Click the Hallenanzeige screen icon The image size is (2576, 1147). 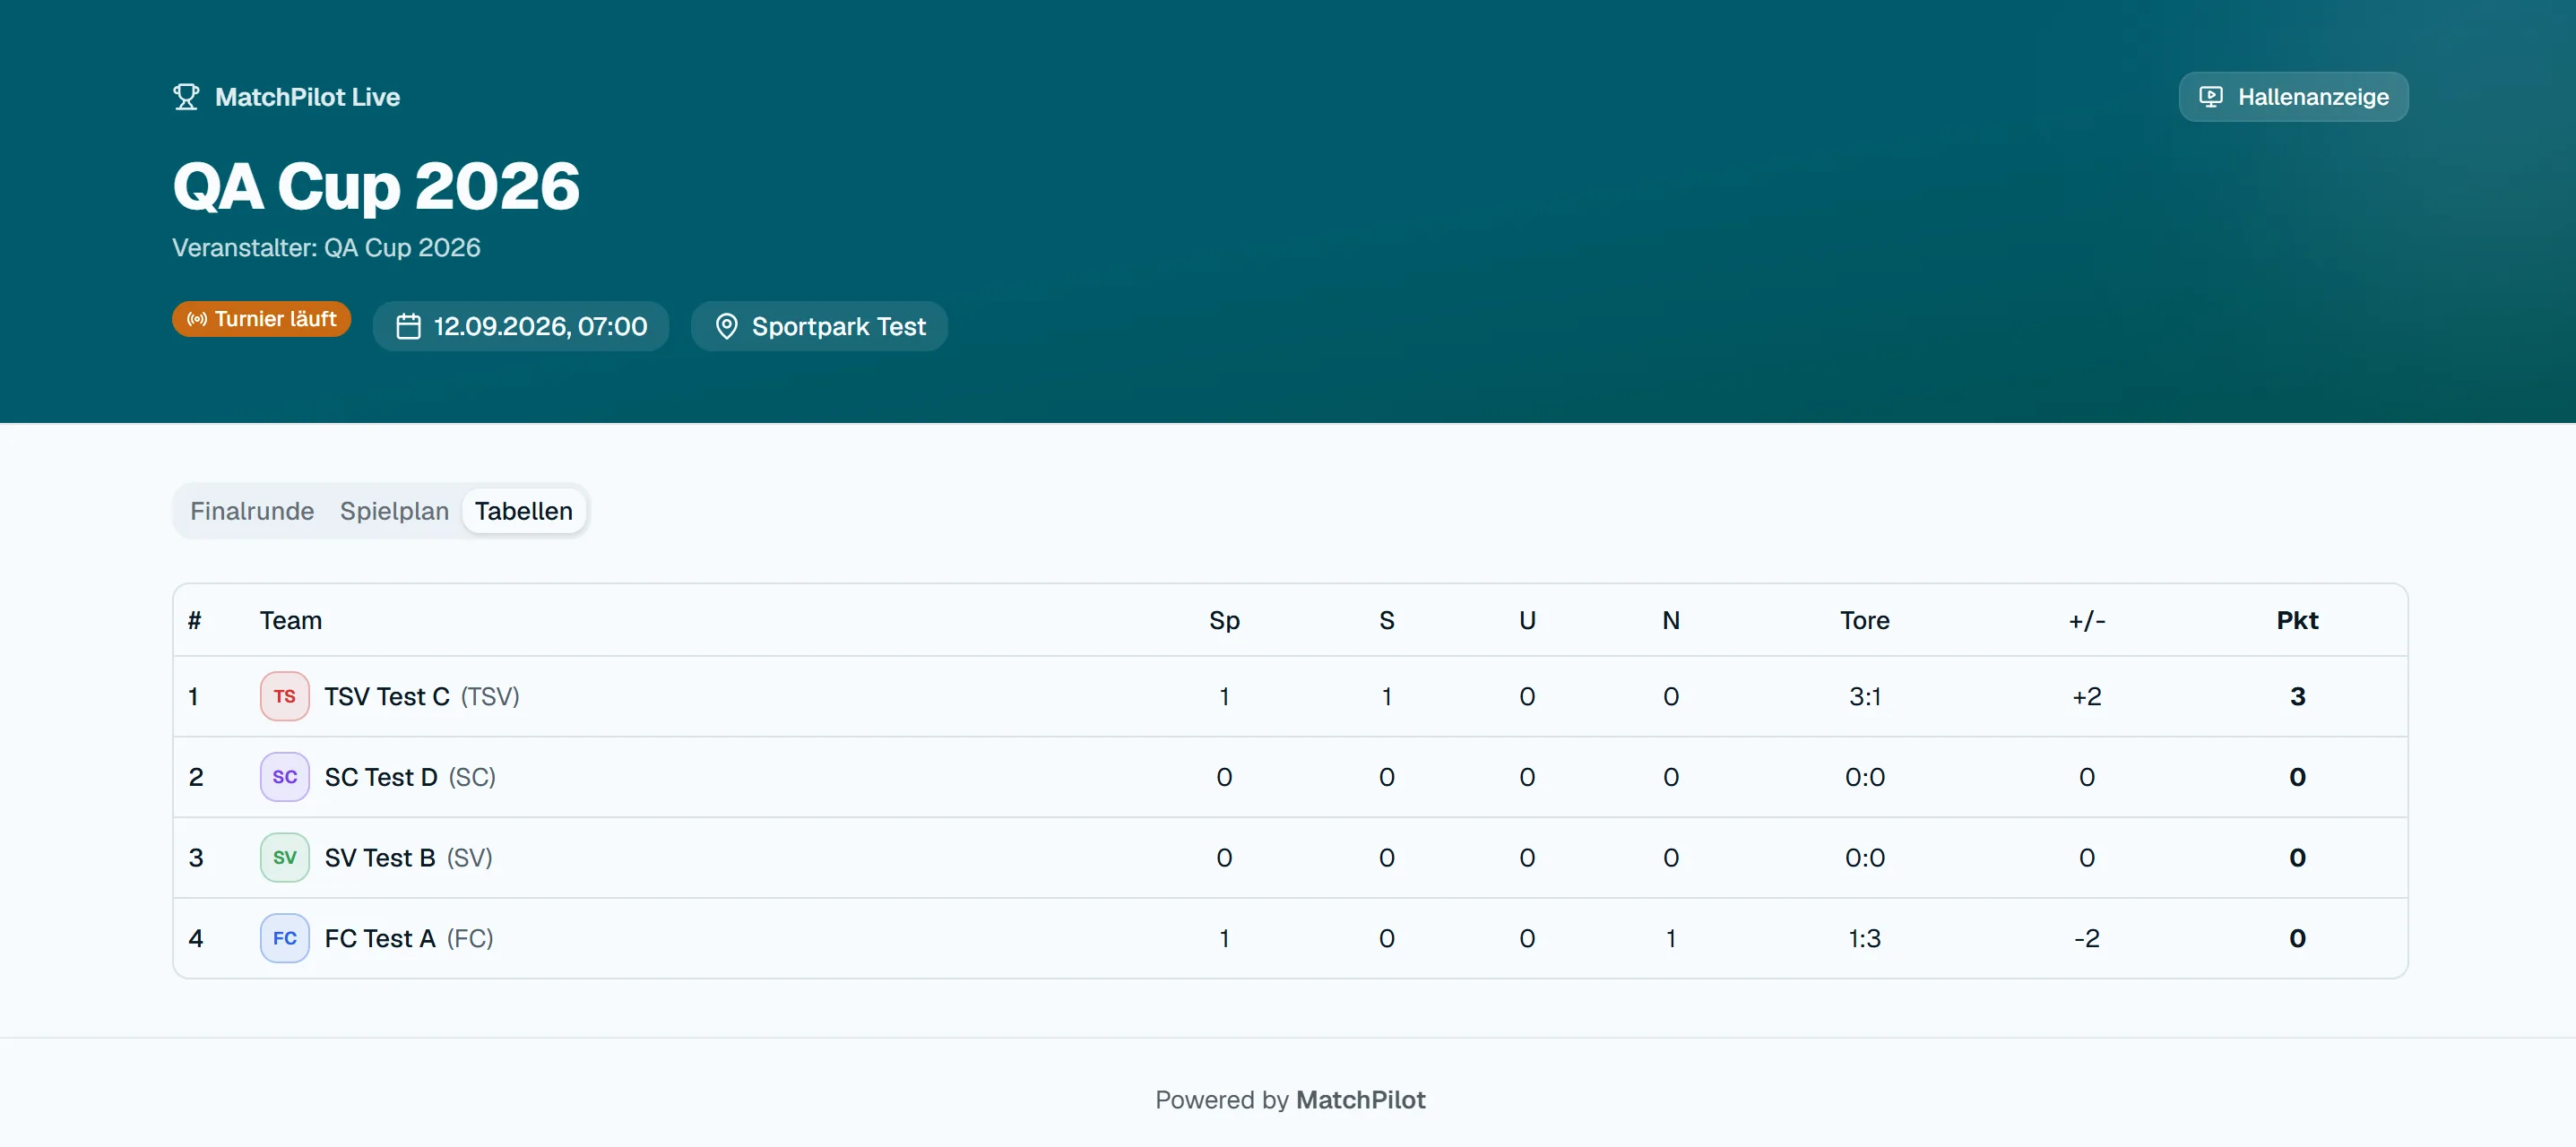2211,97
